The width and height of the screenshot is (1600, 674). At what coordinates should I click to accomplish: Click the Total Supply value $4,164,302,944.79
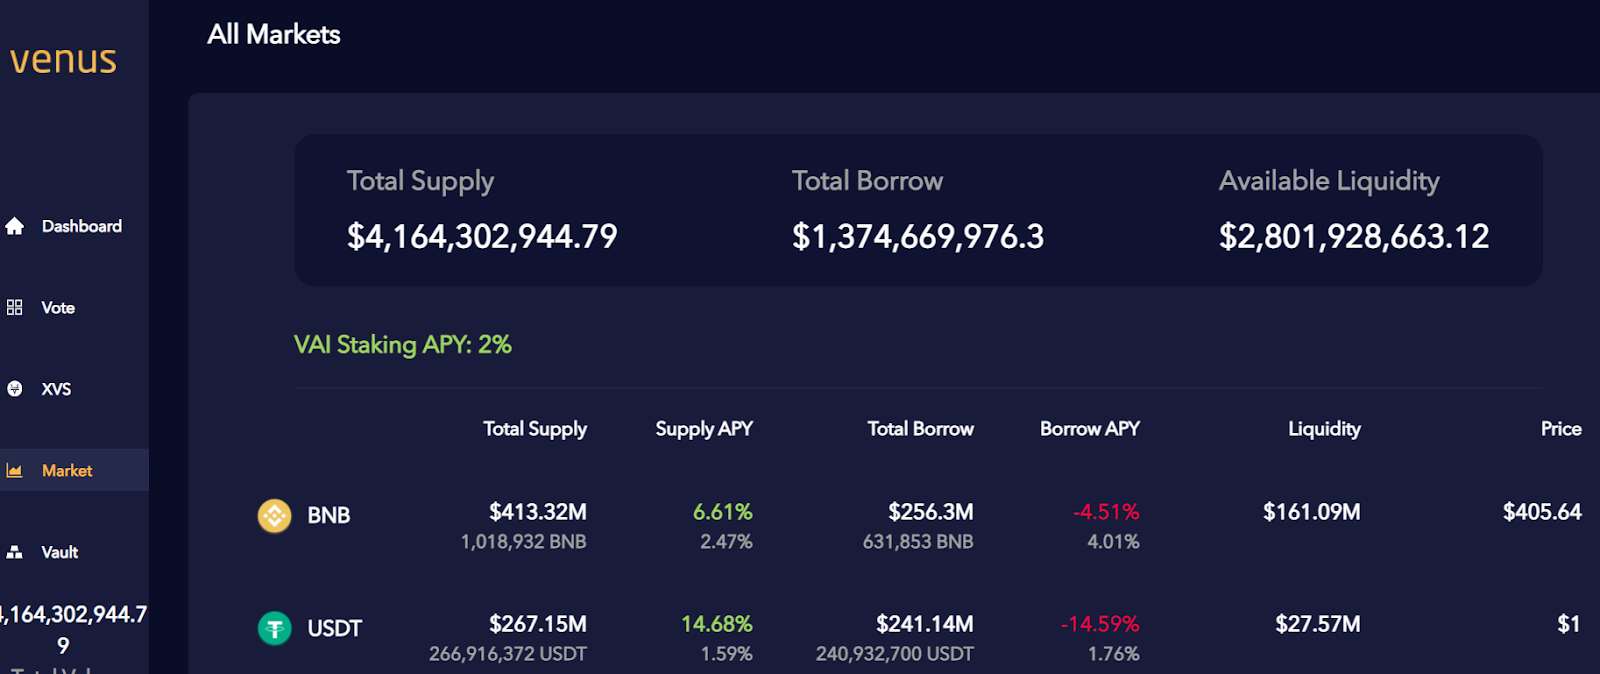(482, 237)
